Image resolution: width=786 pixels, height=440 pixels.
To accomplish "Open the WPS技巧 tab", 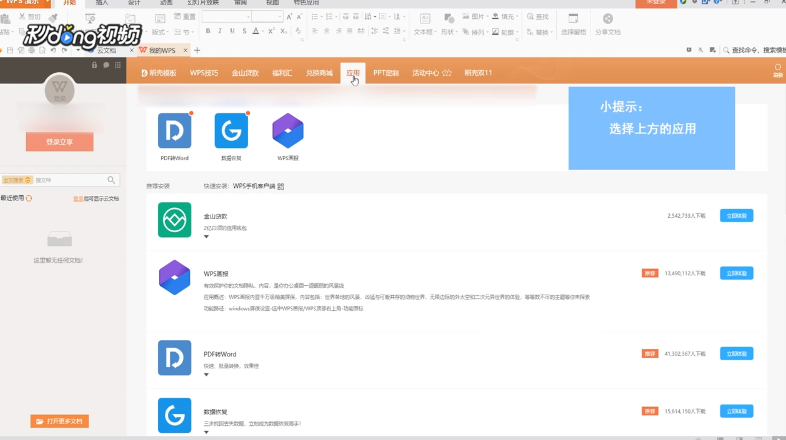I will (x=204, y=73).
